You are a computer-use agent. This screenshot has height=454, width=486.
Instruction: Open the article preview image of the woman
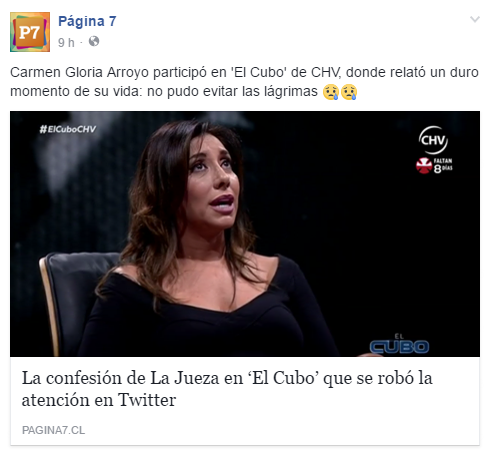coord(245,234)
